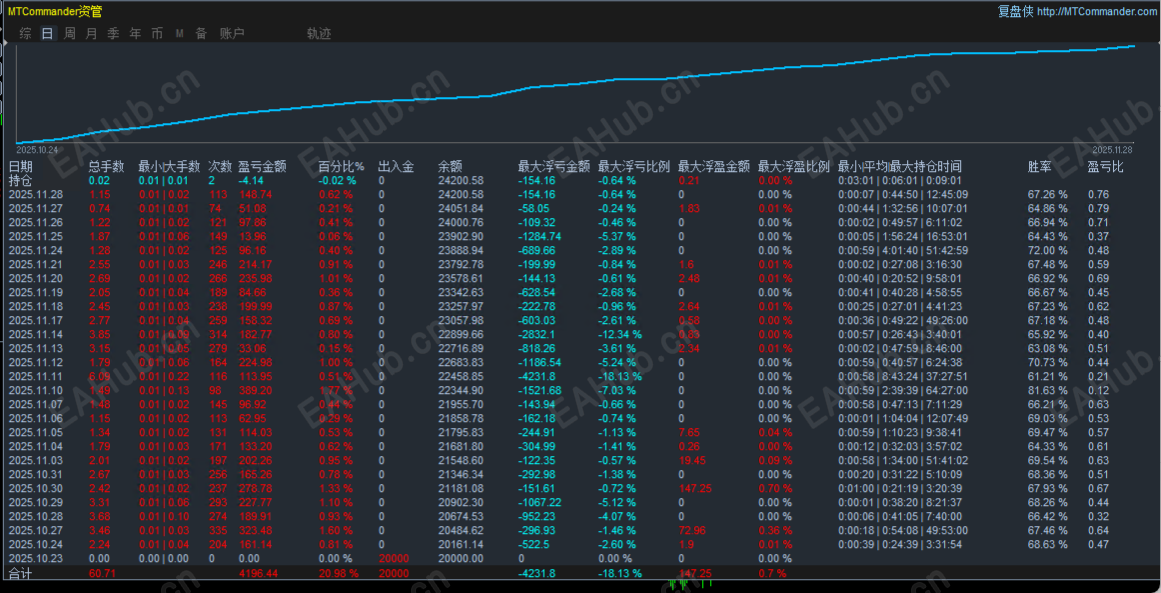This screenshot has height=593, width=1161.
Task: Click the M tab
Action: click(x=179, y=33)
